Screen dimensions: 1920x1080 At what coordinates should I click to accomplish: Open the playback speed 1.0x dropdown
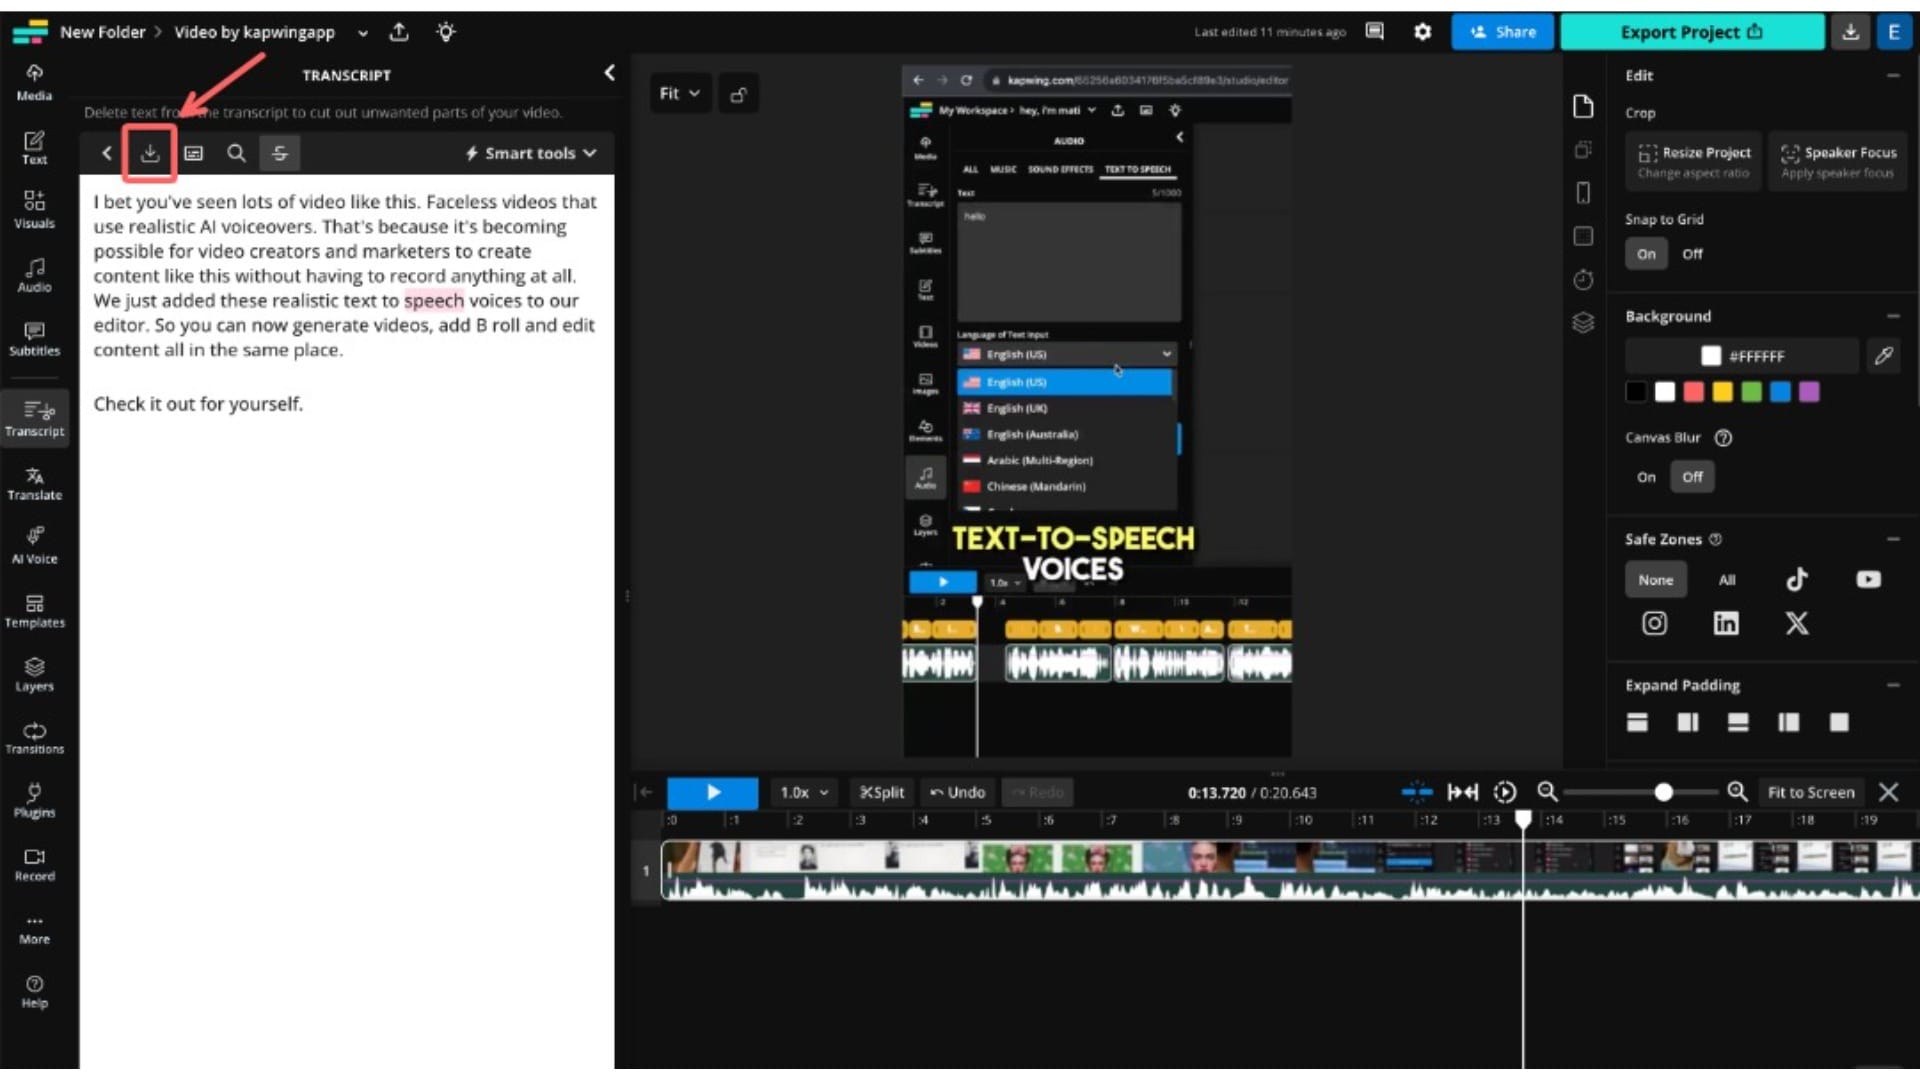pos(802,792)
